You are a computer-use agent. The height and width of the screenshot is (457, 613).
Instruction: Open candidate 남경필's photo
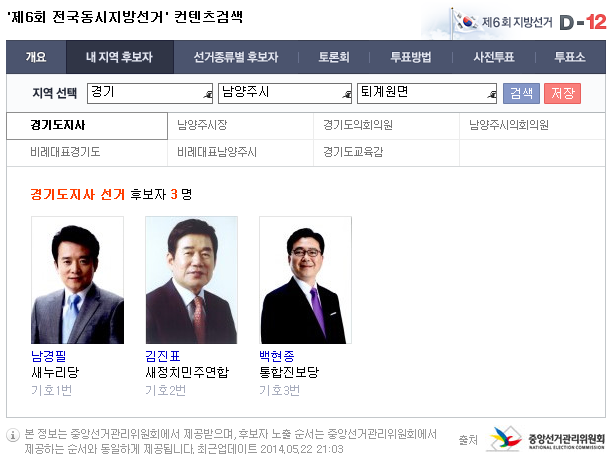tap(77, 280)
